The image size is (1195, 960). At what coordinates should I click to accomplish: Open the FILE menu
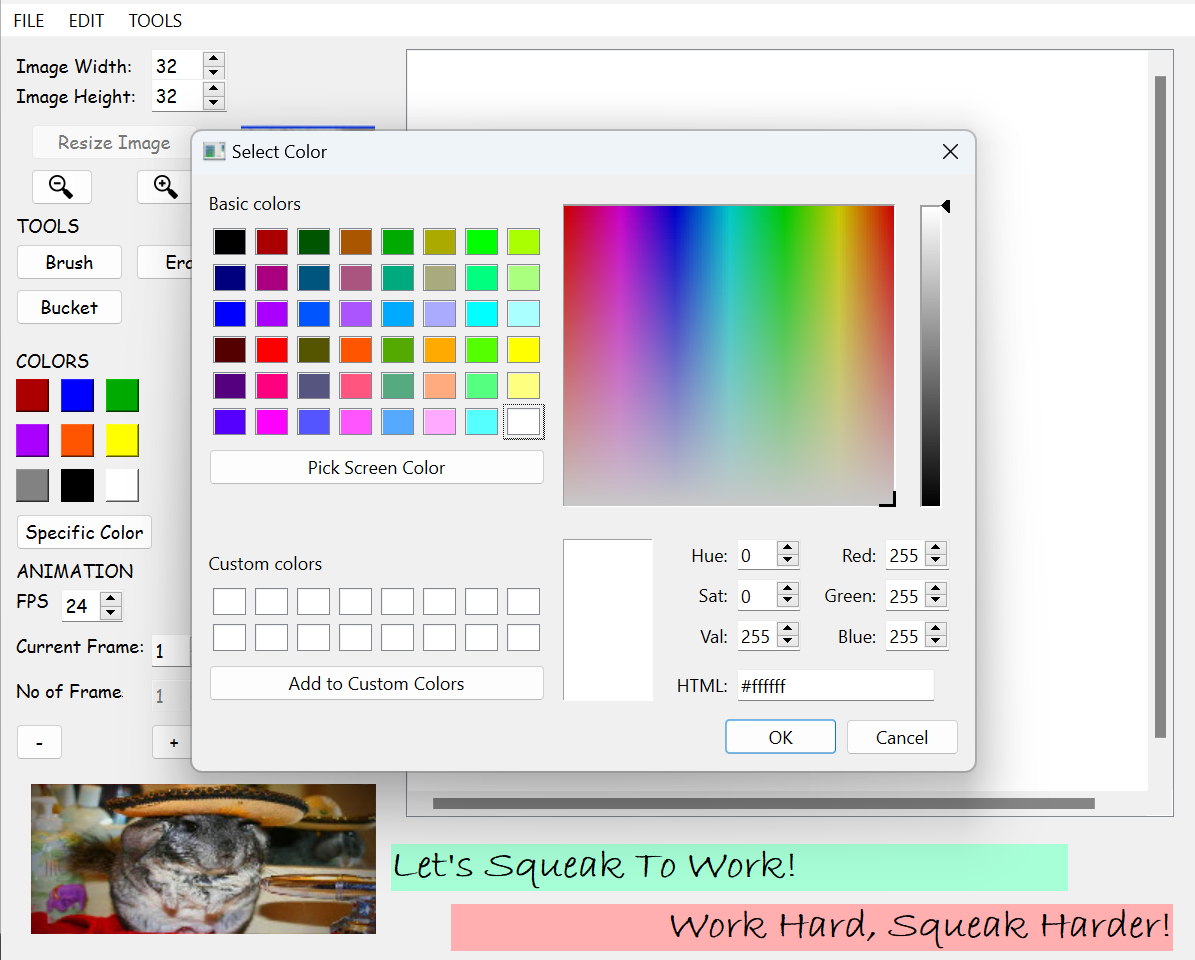tap(29, 20)
